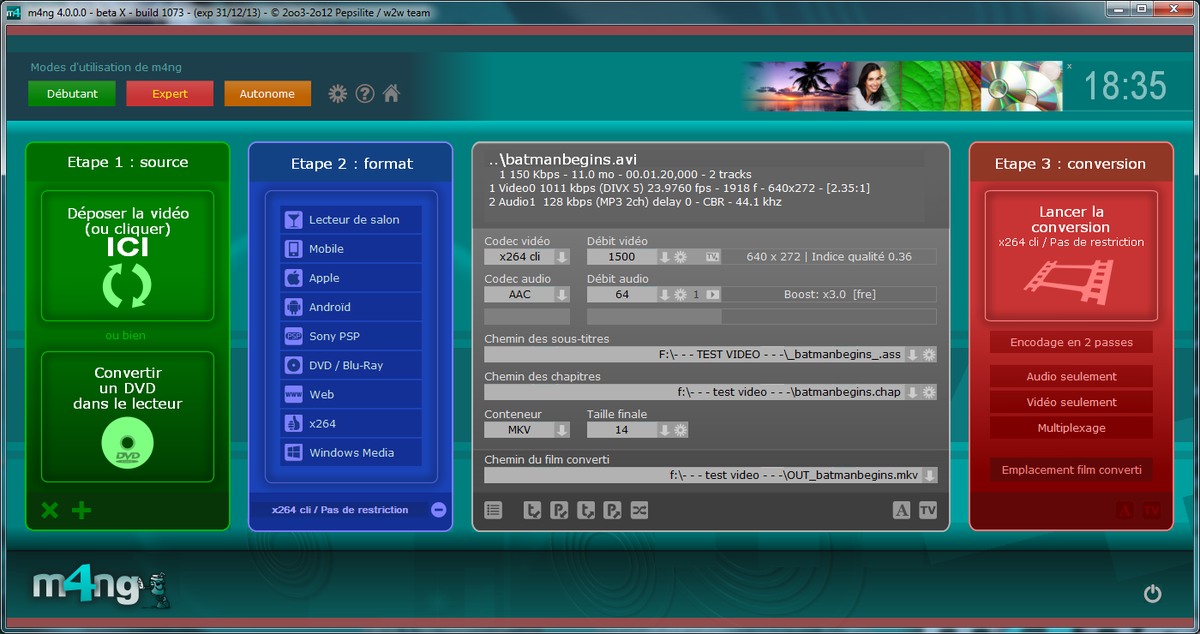Click the green plus icon to add source
Screen dimensions: 1200x634
[82, 511]
